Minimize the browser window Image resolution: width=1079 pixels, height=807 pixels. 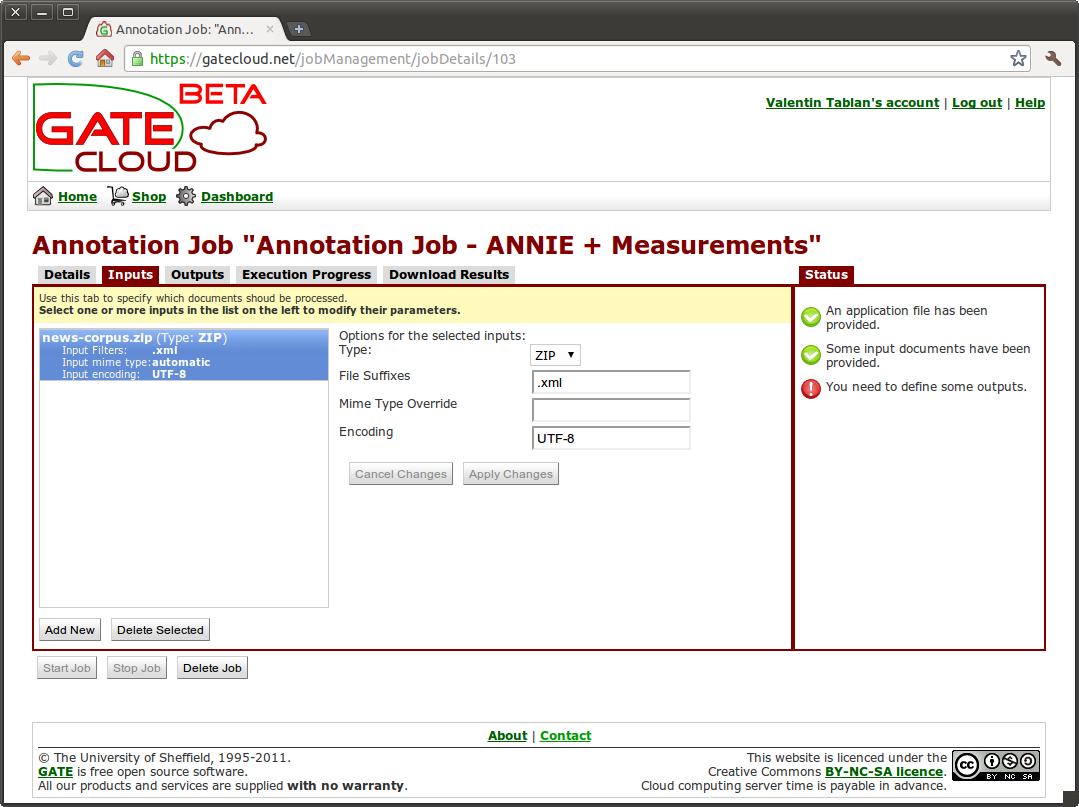41,12
